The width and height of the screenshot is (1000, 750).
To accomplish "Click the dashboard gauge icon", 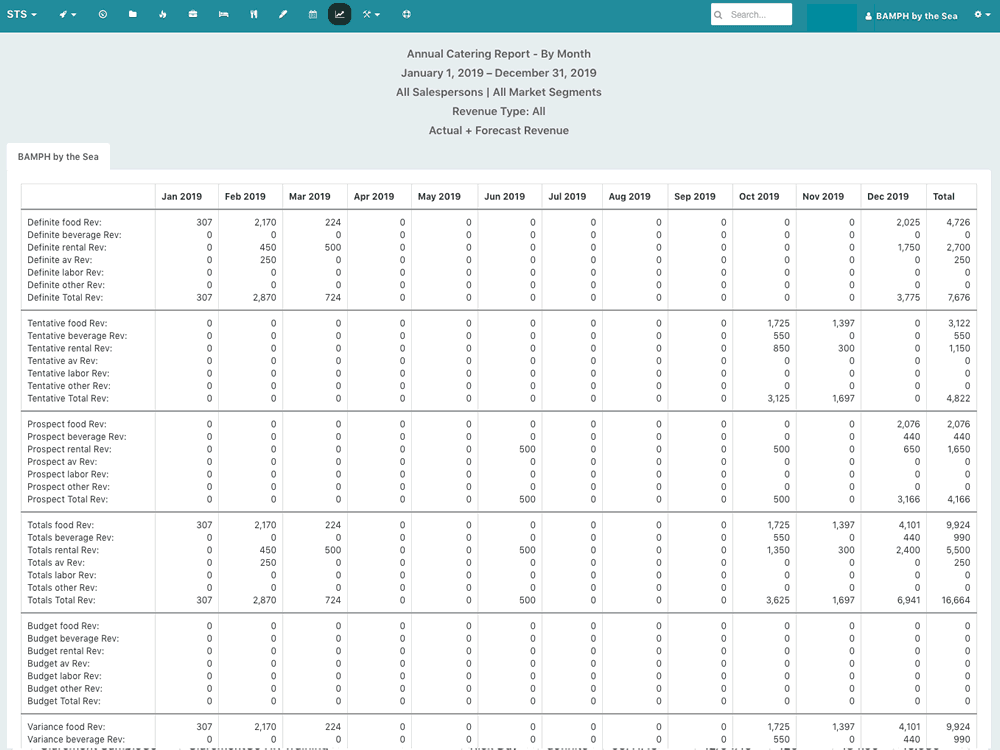I will click(x=103, y=15).
